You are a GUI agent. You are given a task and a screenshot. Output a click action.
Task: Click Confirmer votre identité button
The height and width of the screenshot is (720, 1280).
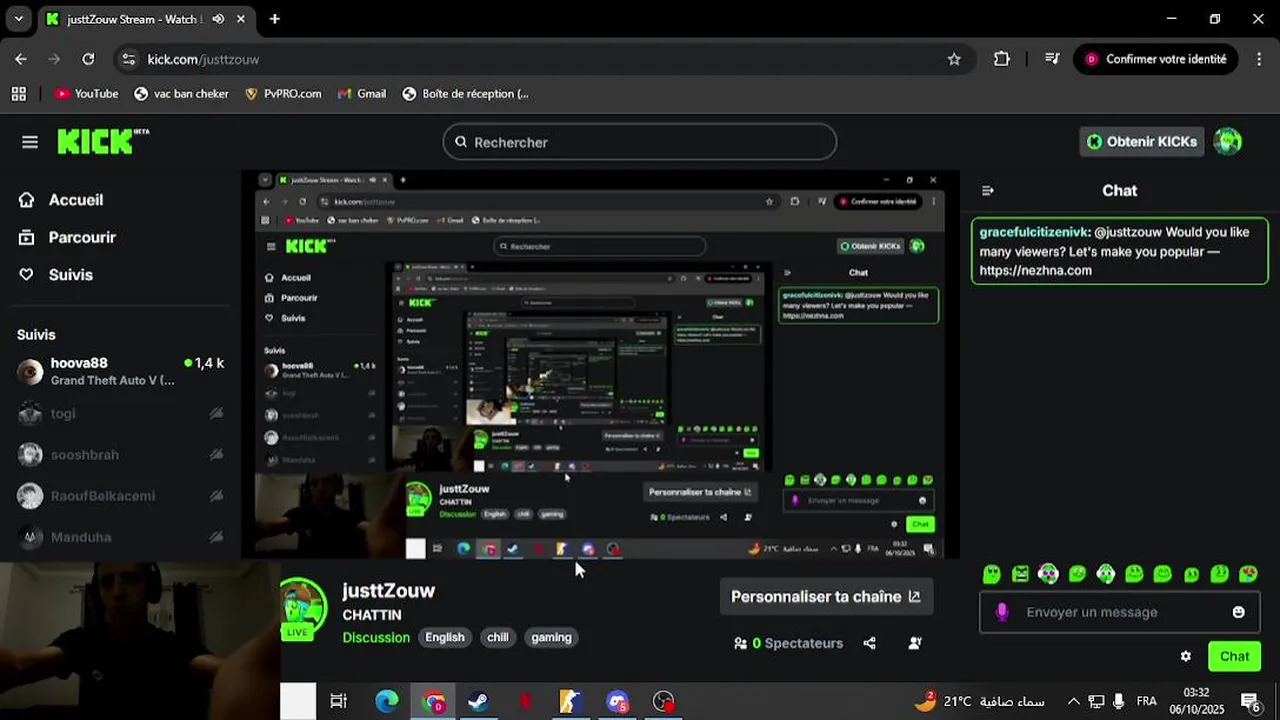[1156, 59]
